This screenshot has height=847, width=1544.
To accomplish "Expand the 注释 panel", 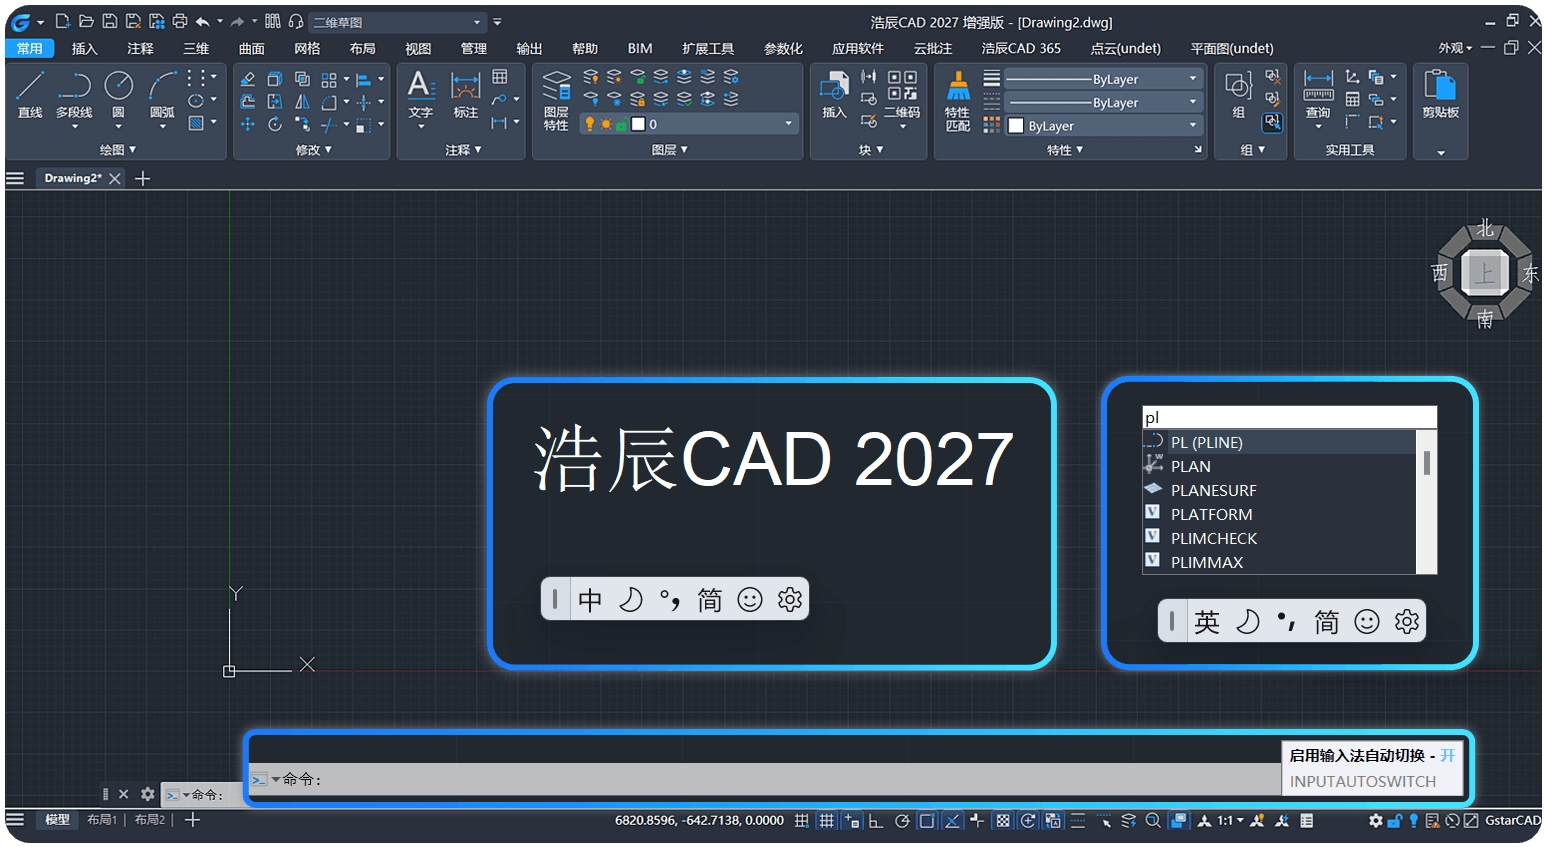I will coord(463,150).
